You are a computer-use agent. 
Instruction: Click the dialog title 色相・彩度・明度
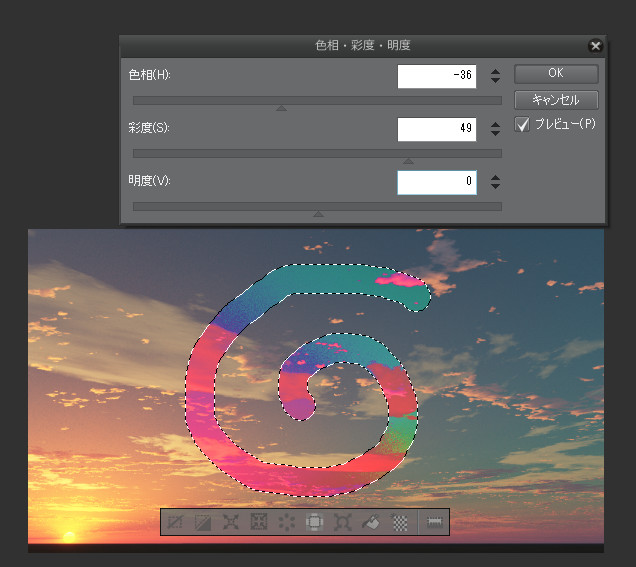coord(363,45)
